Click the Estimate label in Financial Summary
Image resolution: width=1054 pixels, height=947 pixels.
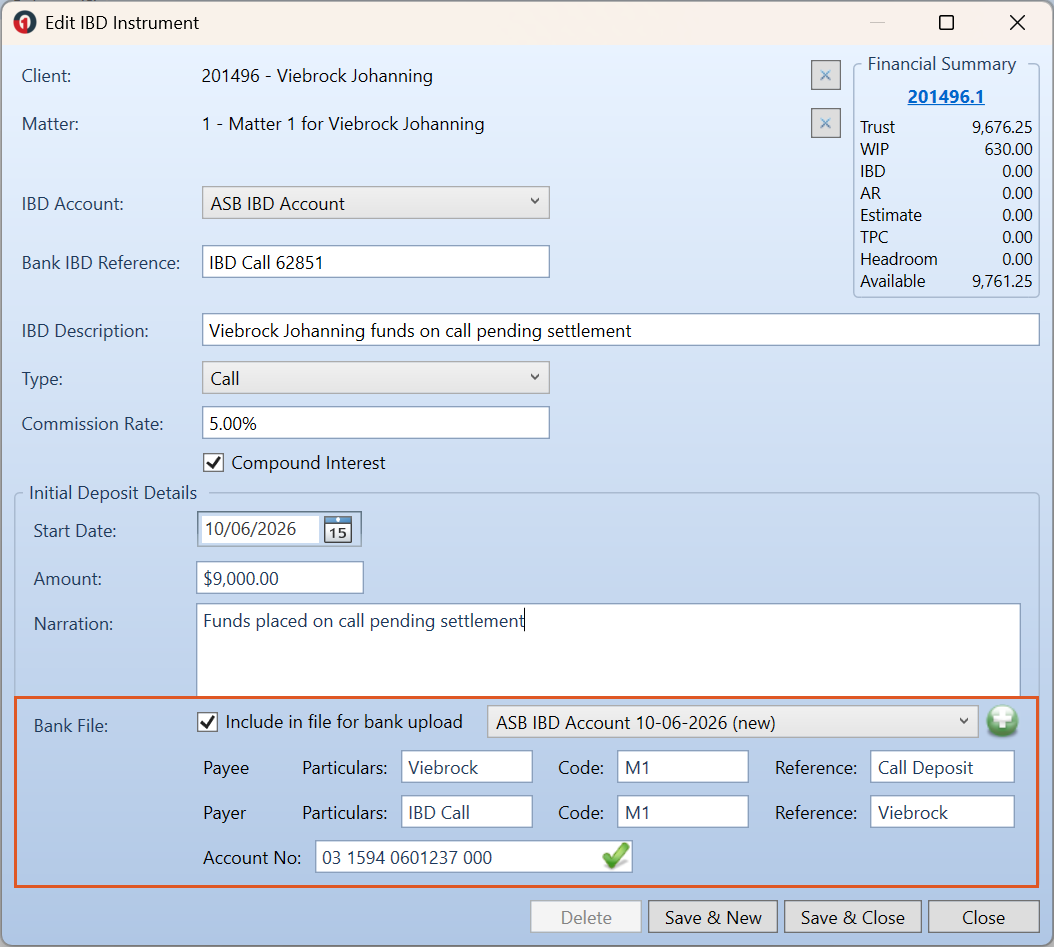tap(891, 215)
